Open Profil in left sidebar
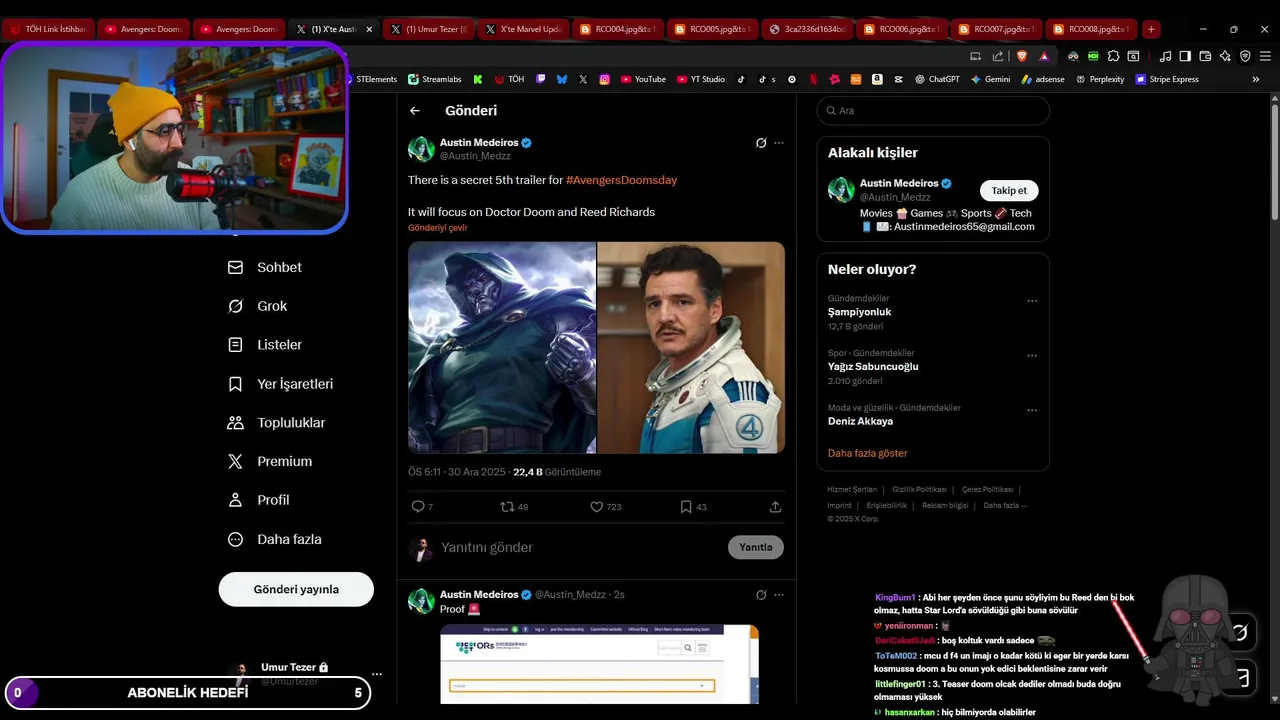This screenshot has width=1280, height=720. click(x=258, y=500)
